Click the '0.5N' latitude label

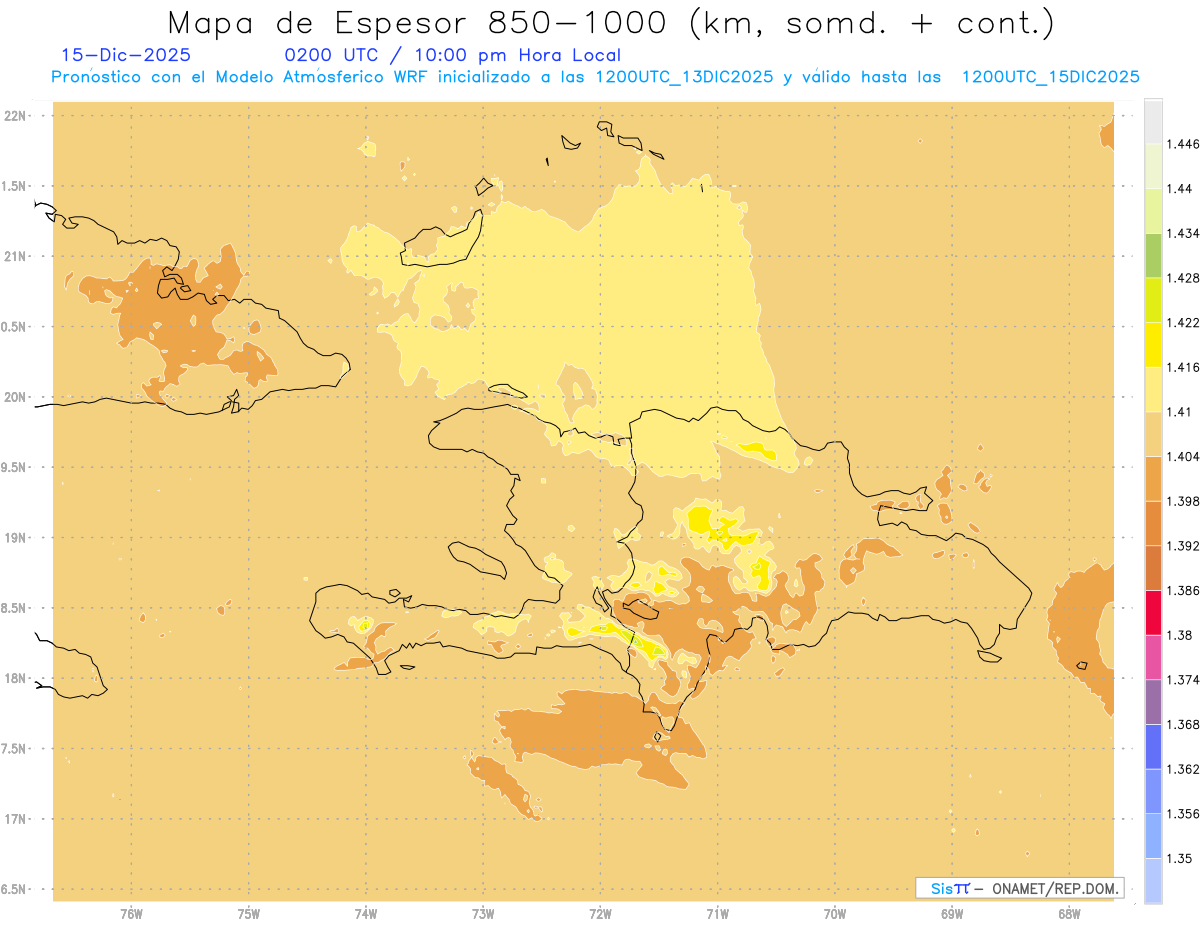coord(15,327)
